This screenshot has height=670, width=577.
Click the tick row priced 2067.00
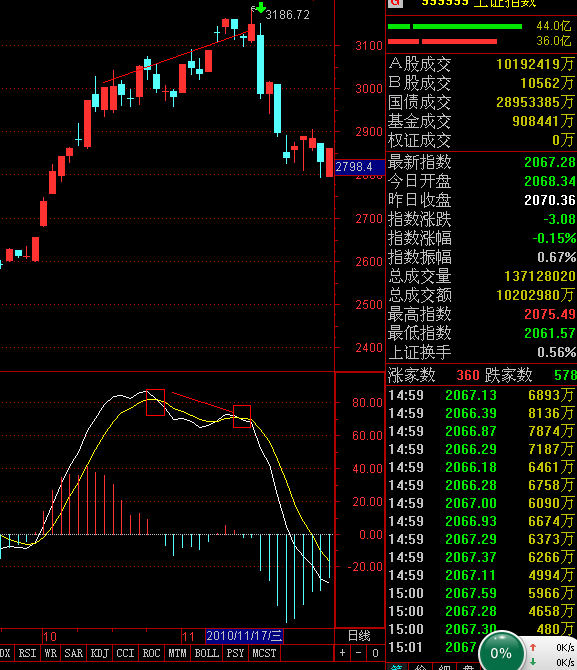click(x=481, y=503)
